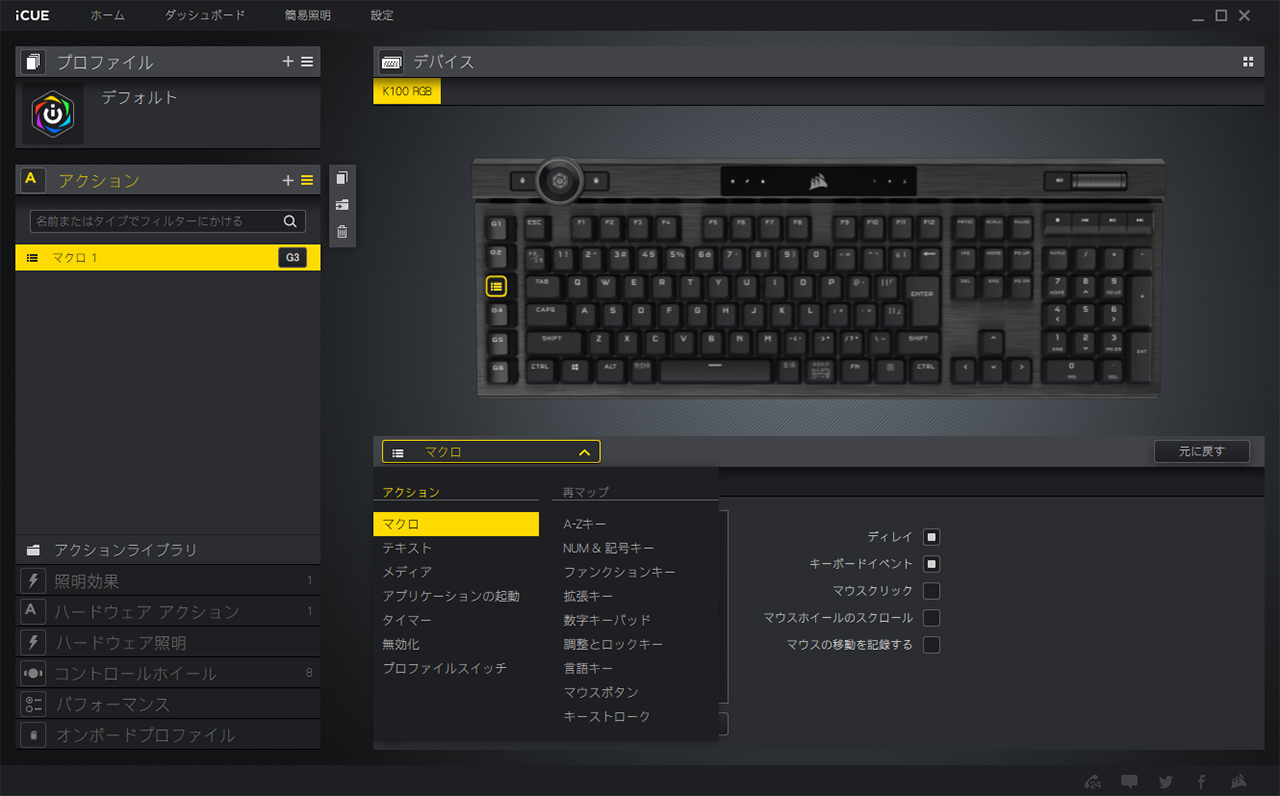Copy the selected action using the copy icon

(342, 178)
